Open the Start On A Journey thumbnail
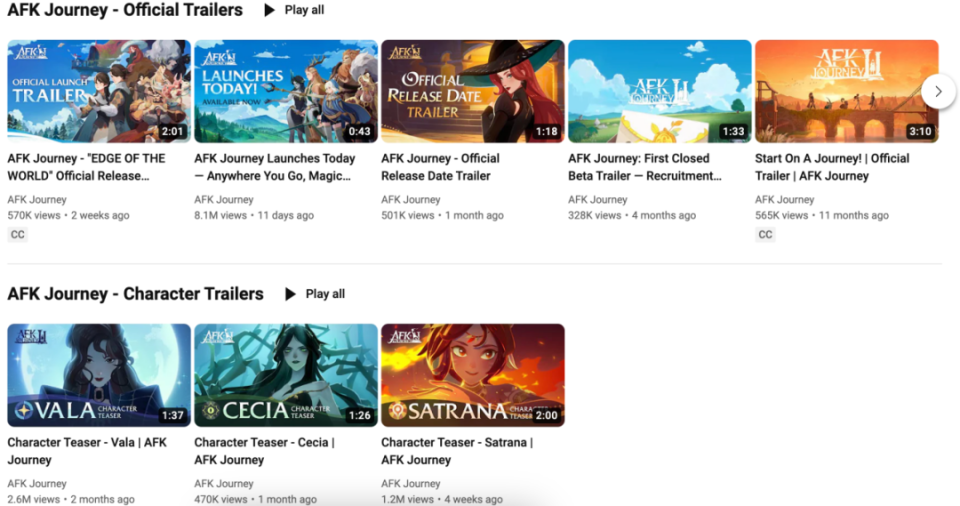 pos(846,91)
